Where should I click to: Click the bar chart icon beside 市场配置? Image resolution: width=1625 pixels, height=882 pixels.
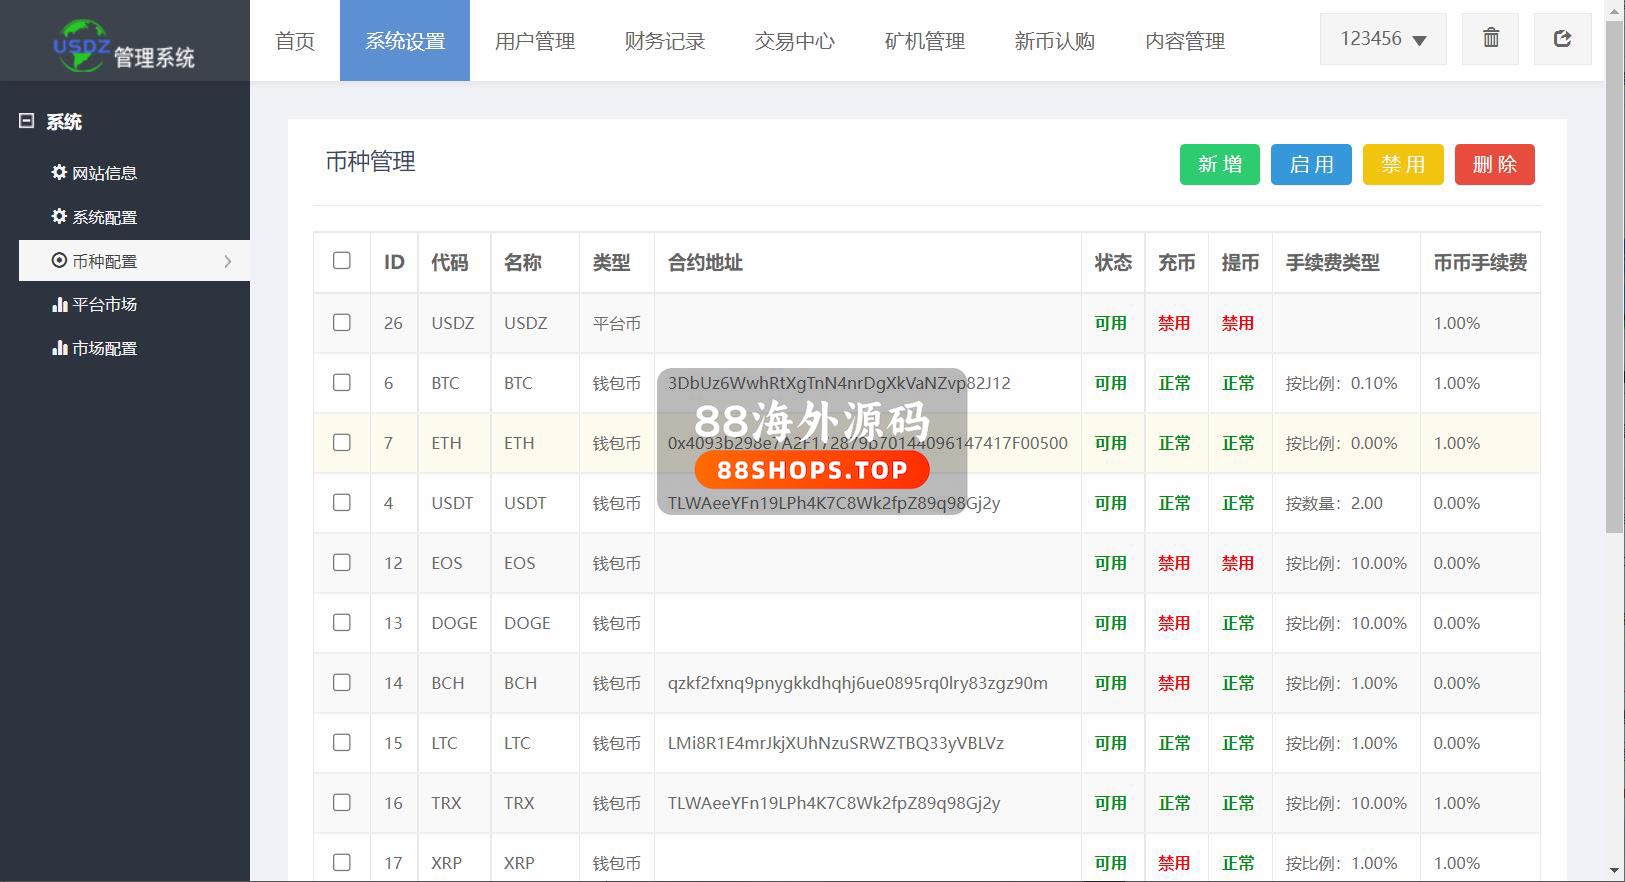(x=59, y=348)
